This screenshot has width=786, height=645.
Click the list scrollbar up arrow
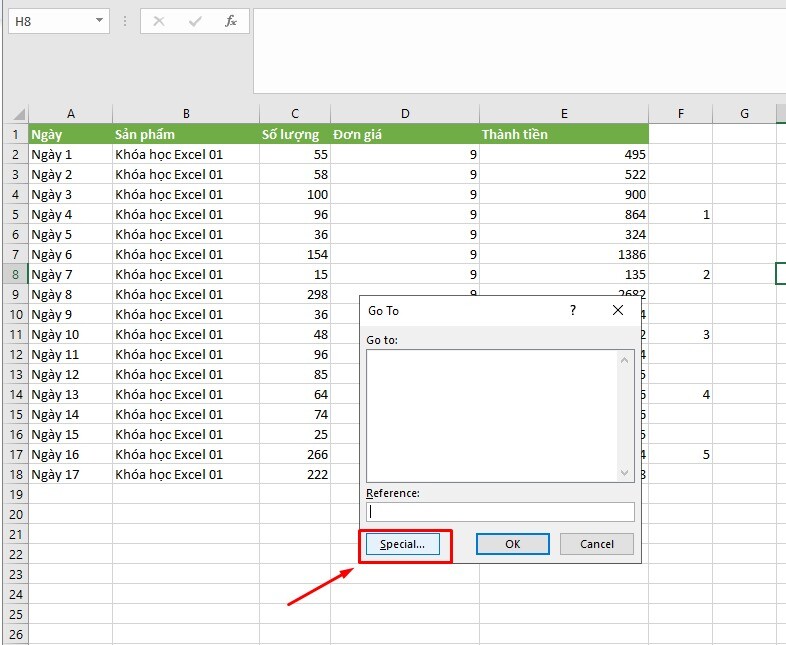point(625,360)
